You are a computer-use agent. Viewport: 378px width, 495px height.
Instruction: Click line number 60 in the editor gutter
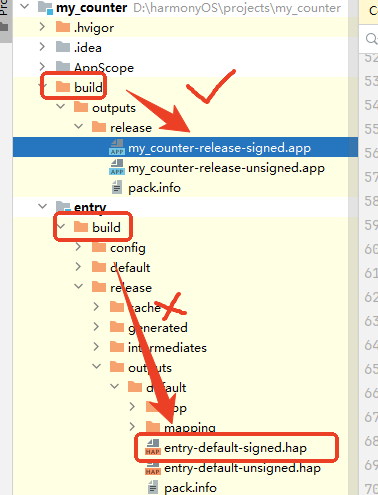click(371, 249)
